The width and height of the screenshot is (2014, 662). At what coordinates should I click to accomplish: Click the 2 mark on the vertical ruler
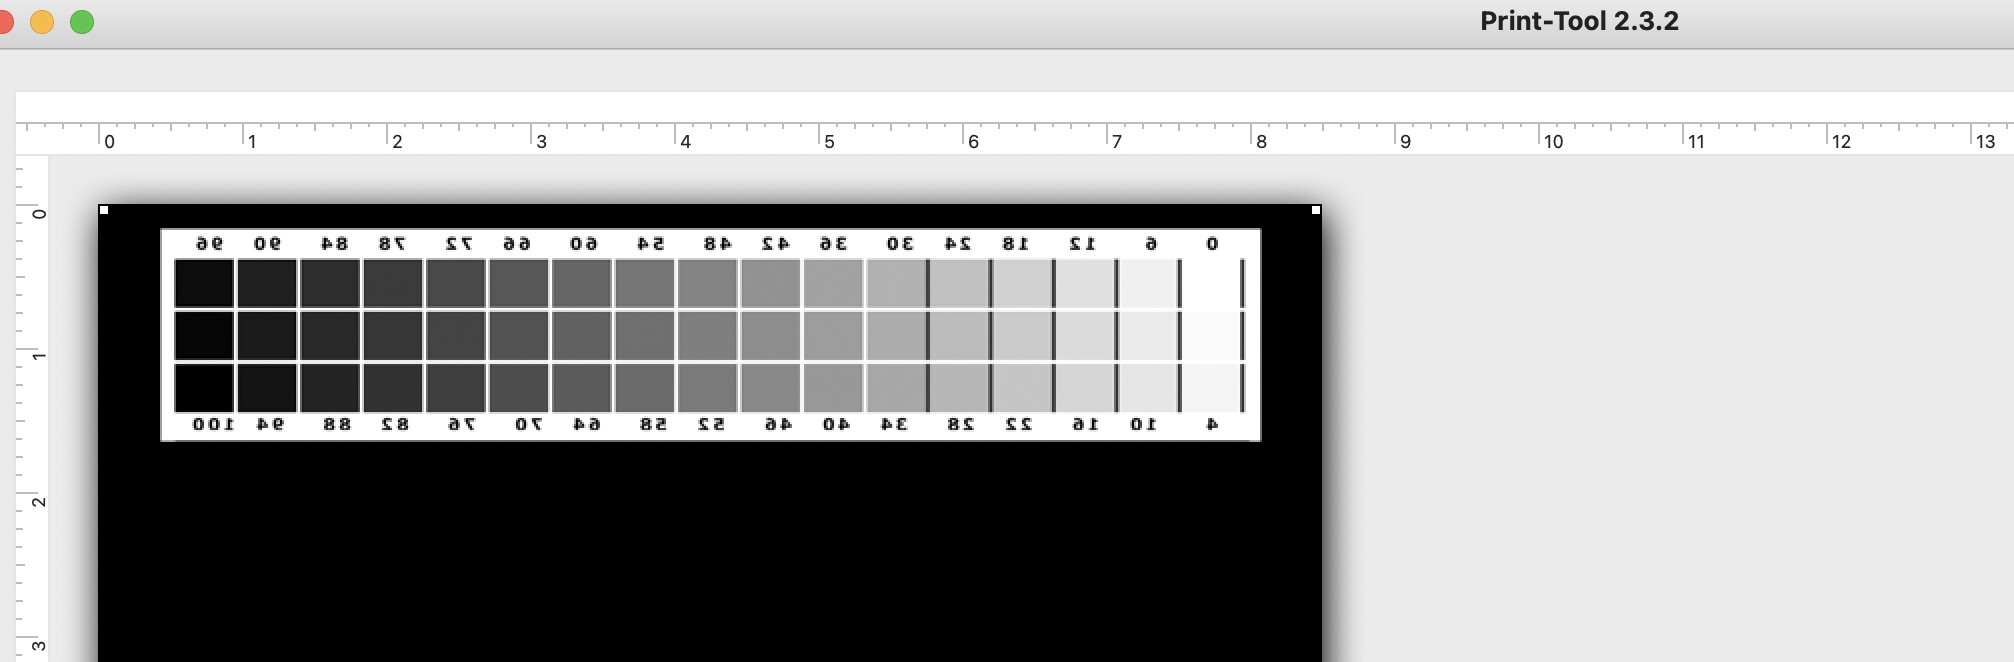click(39, 502)
